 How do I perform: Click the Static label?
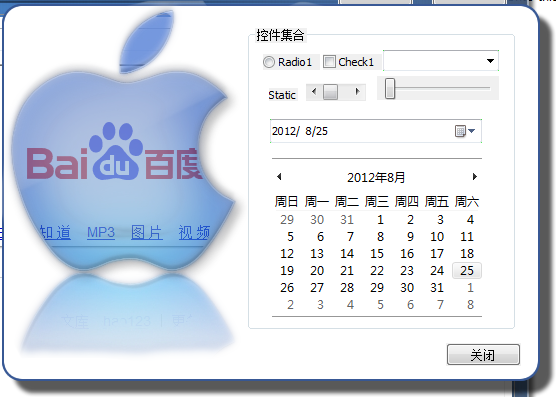click(x=282, y=95)
